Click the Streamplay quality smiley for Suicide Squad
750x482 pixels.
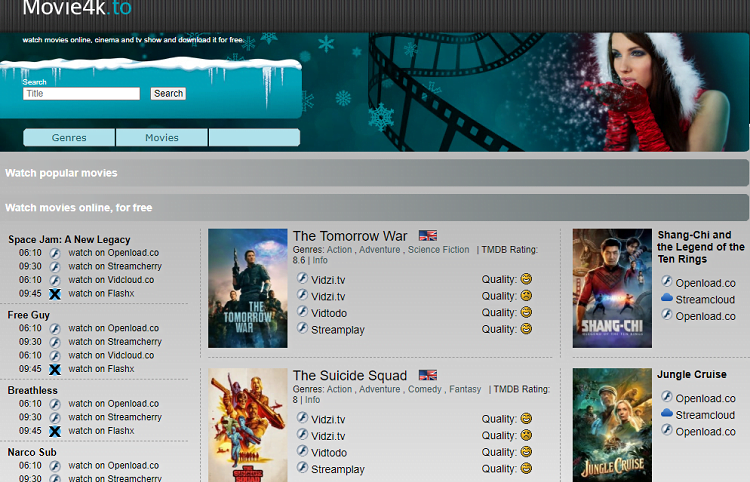526,469
